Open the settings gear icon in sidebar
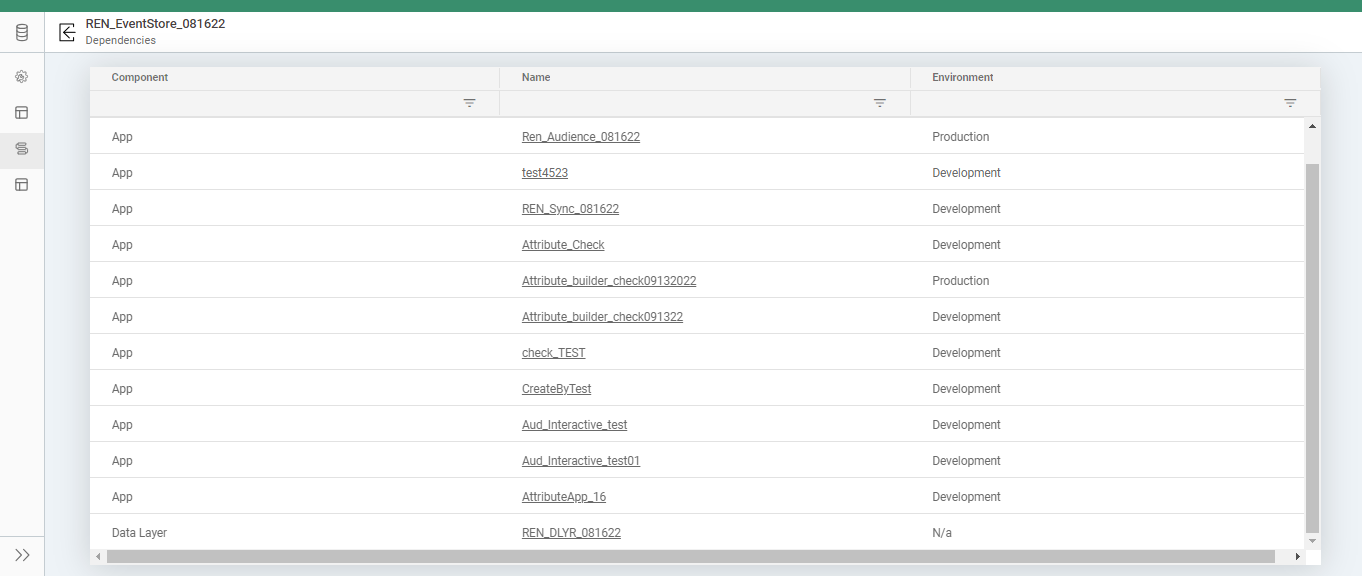 pyautogui.click(x=22, y=77)
